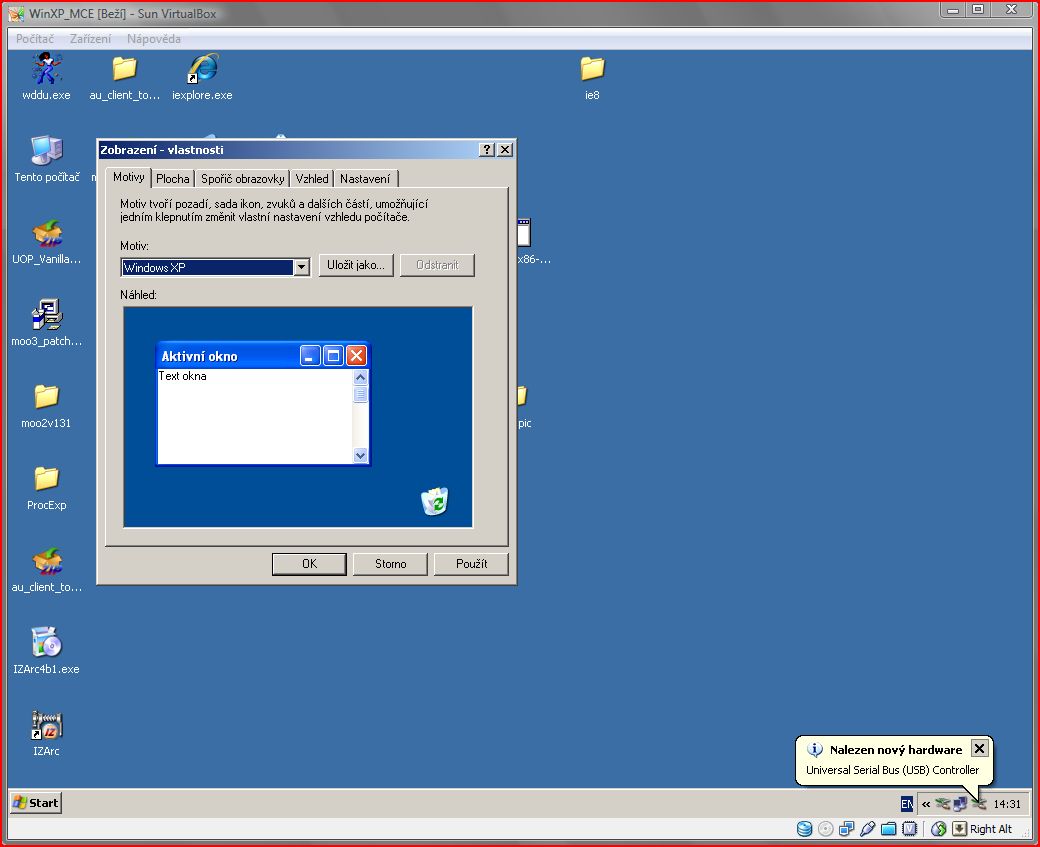
Task: Select the moo2v131 folder
Action: [x=46, y=405]
